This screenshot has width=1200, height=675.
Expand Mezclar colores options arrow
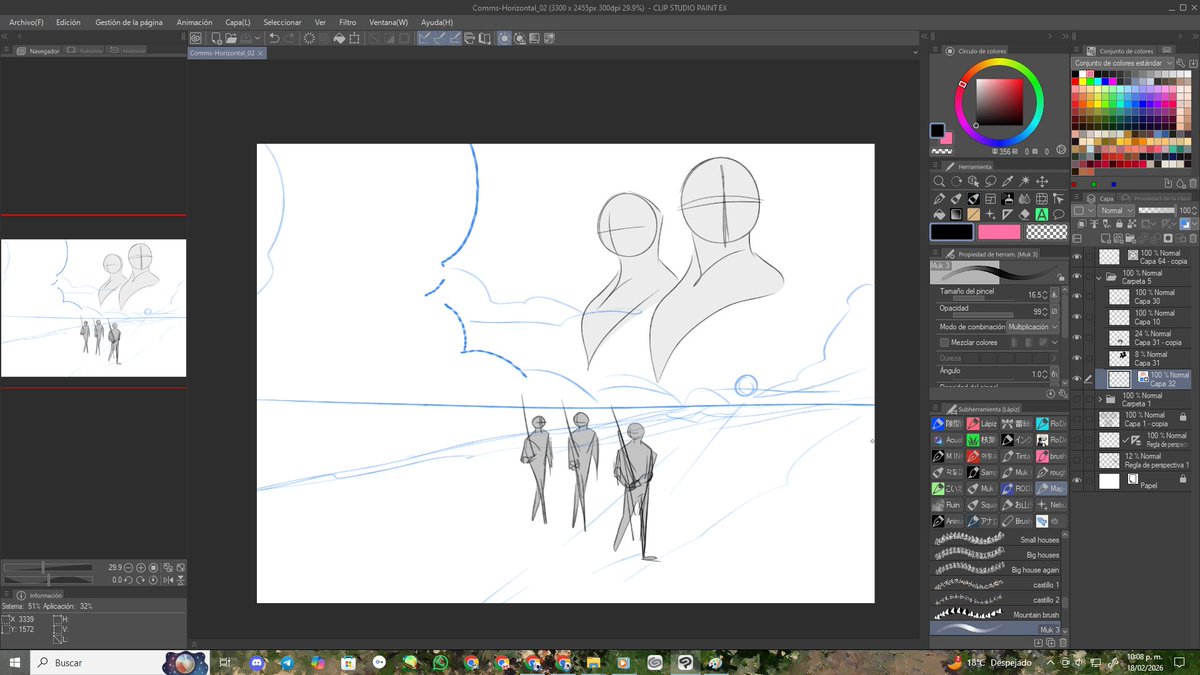pos(1053,342)
